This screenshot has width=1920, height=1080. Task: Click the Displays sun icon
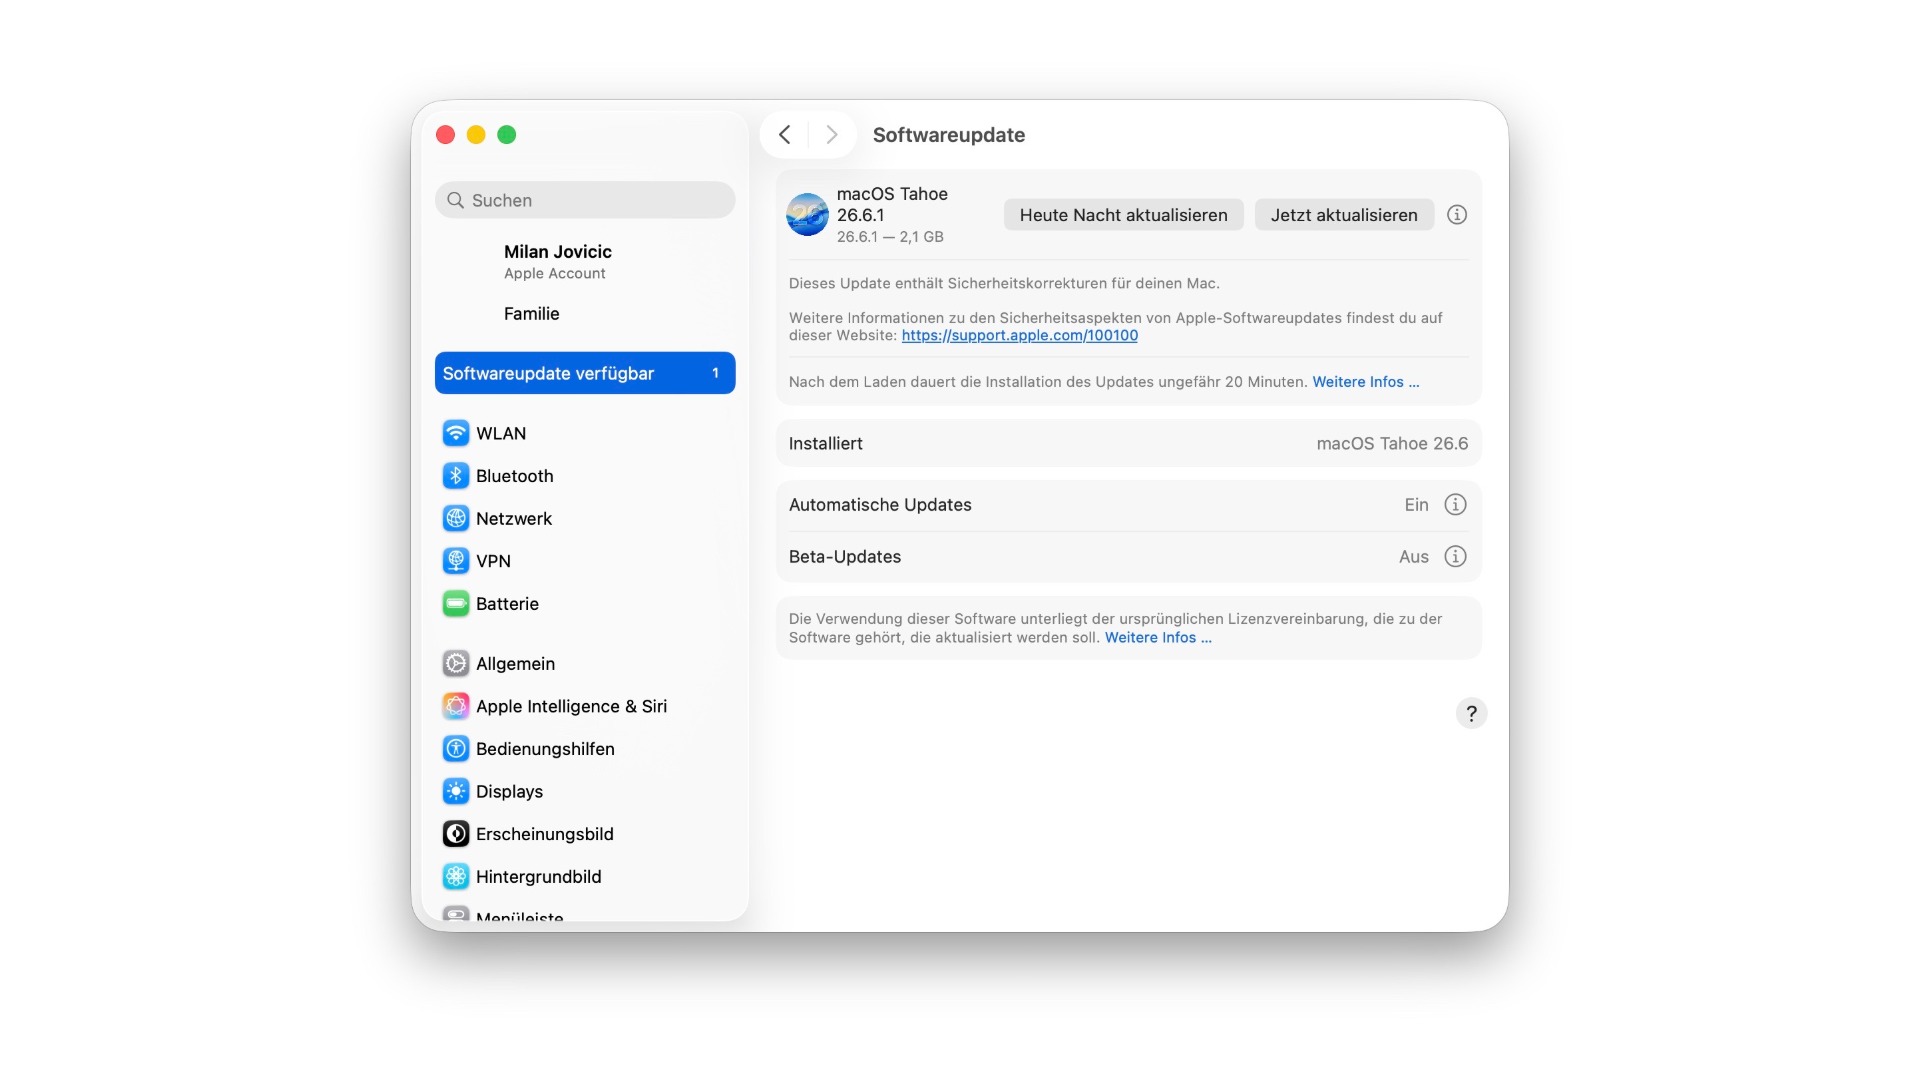coord(456,791)
